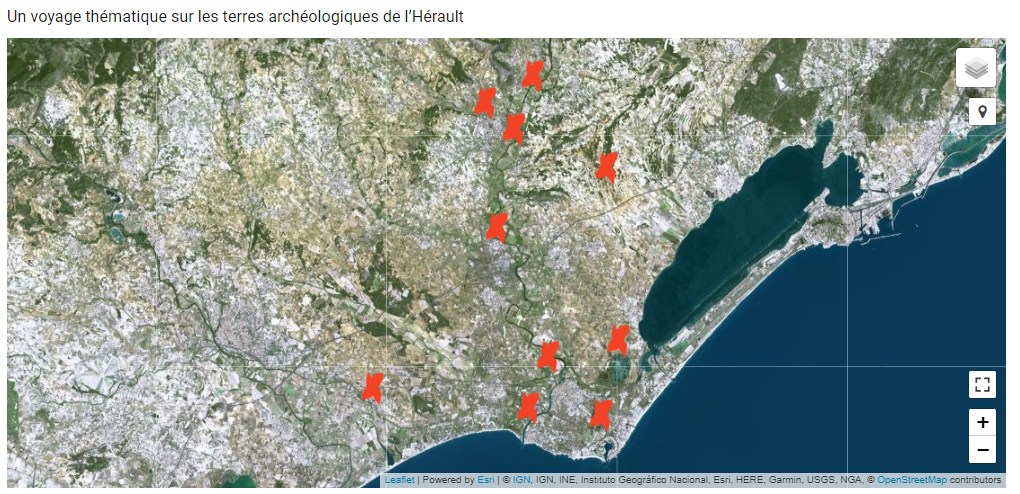Open the Esri attribution link

pyautogui.click(x=485, y=480)
